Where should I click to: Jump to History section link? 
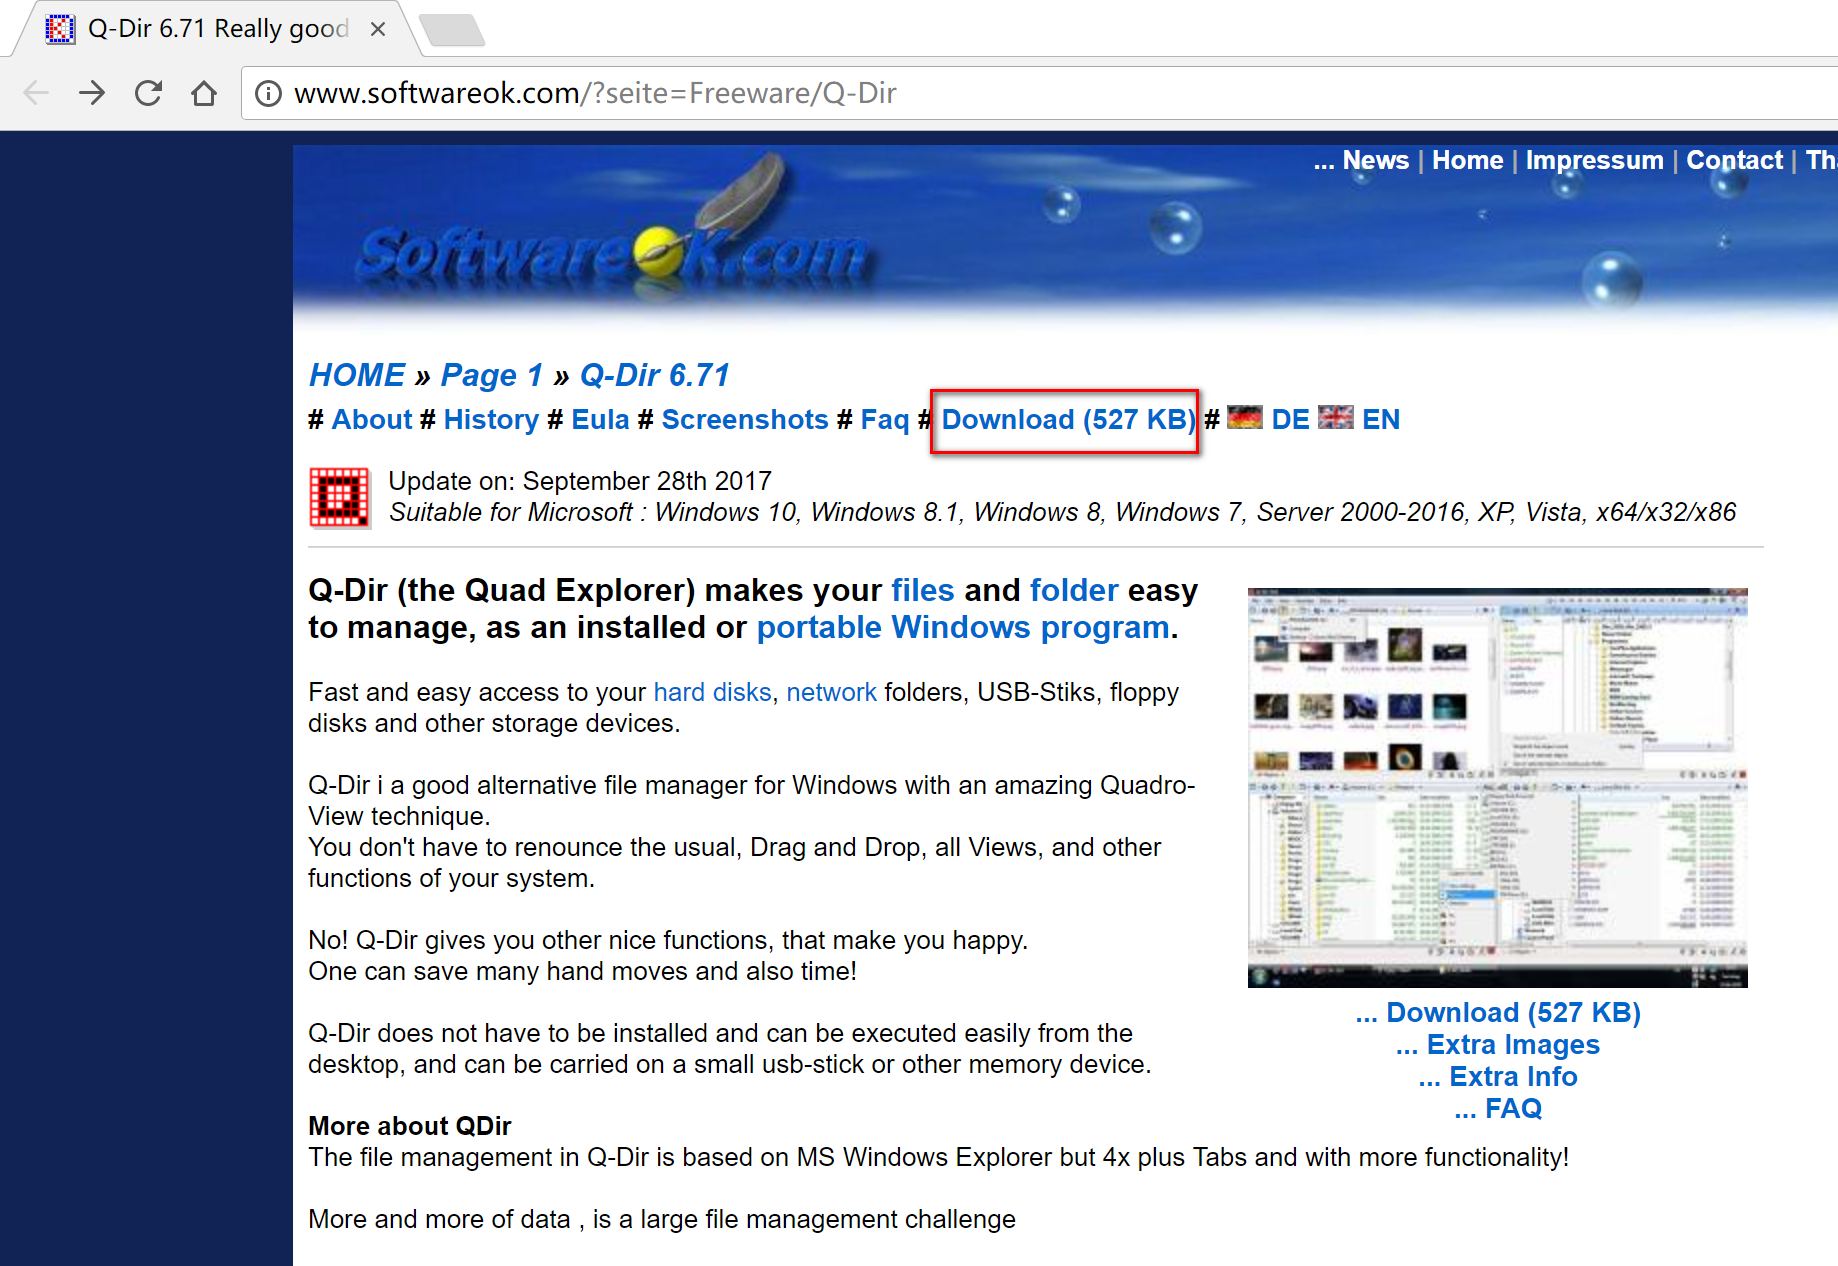[x=491, y=419]
